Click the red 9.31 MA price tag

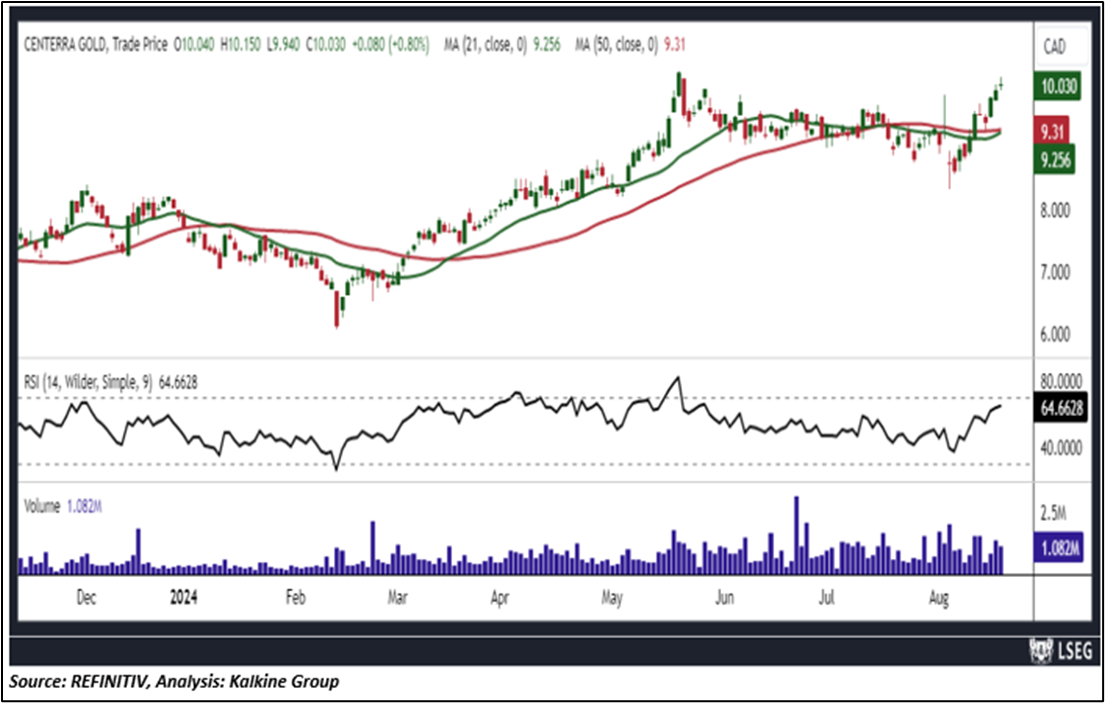(1054, 131)
